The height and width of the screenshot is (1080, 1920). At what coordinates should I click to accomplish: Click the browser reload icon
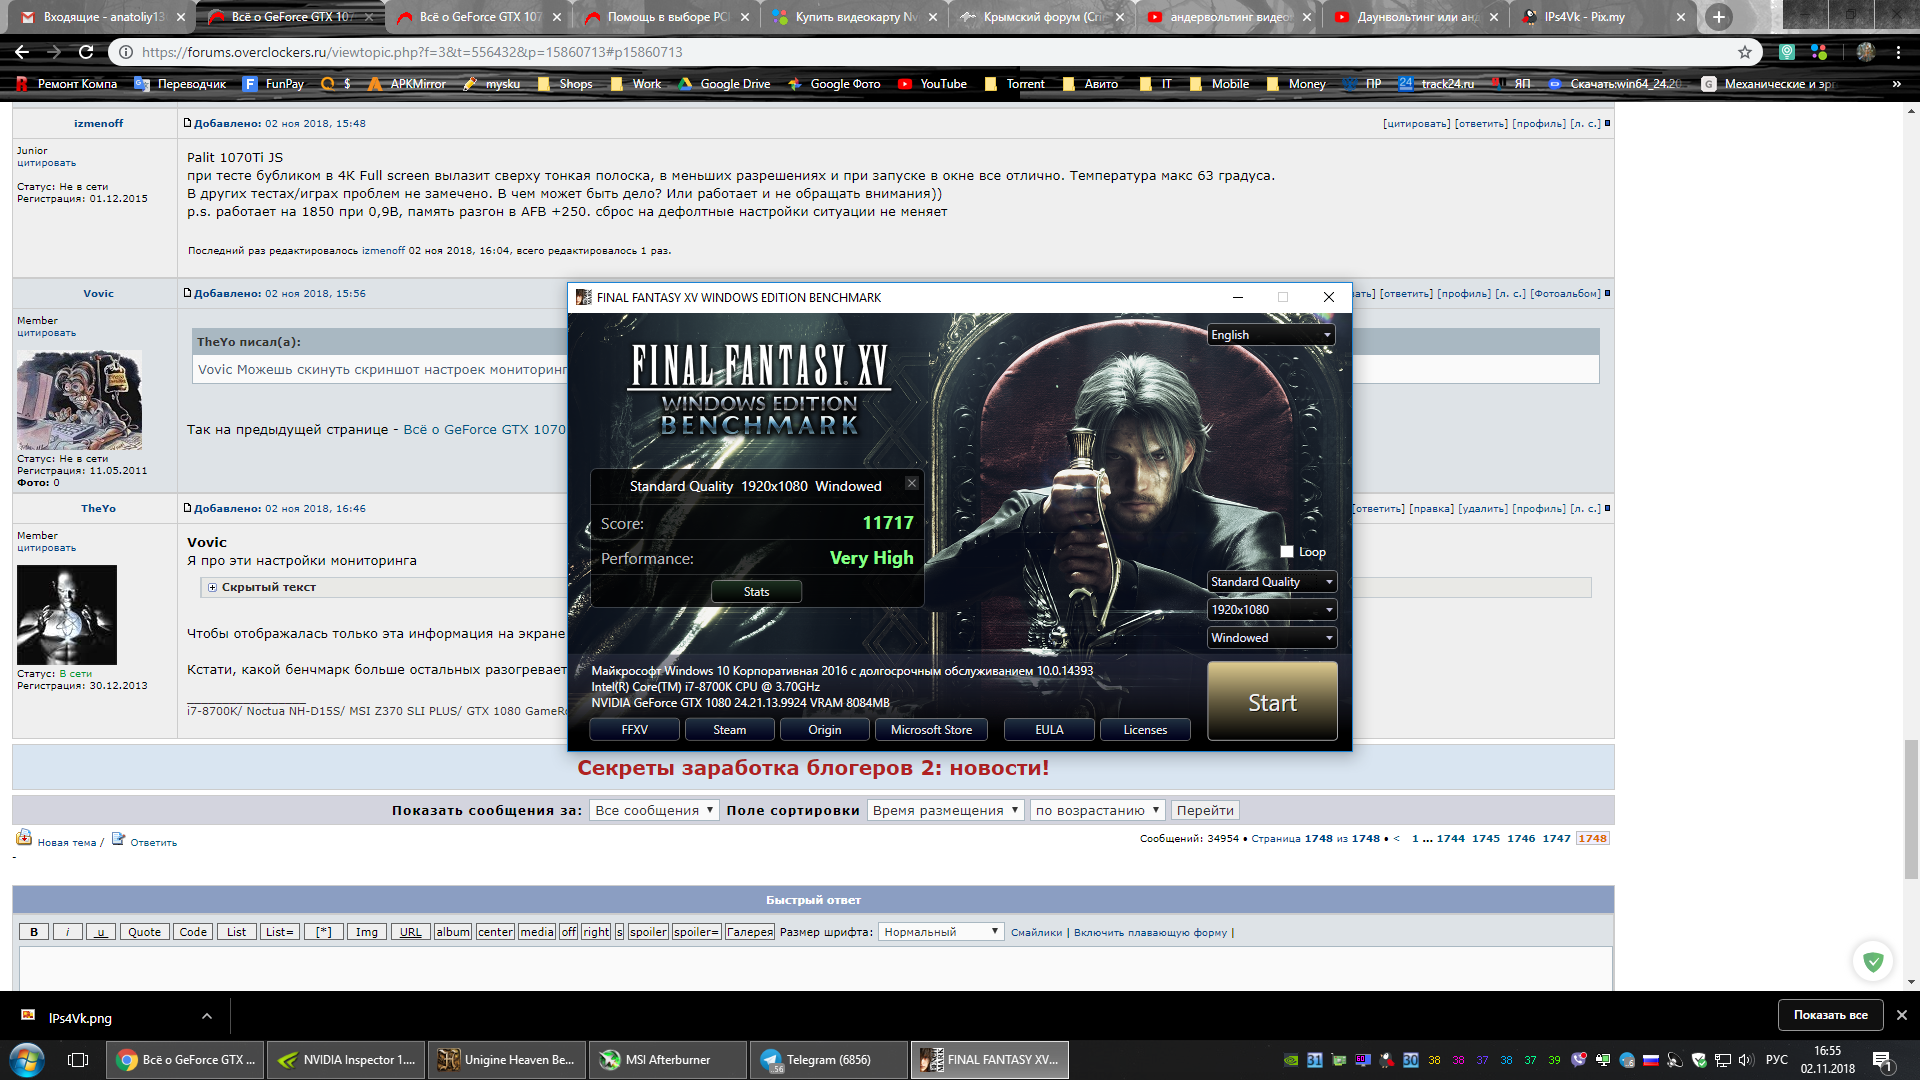pyautogui.click(x=86, y=52)
